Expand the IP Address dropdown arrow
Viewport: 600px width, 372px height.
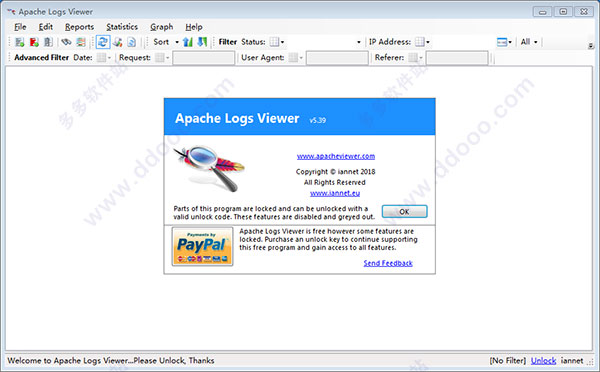428,42
